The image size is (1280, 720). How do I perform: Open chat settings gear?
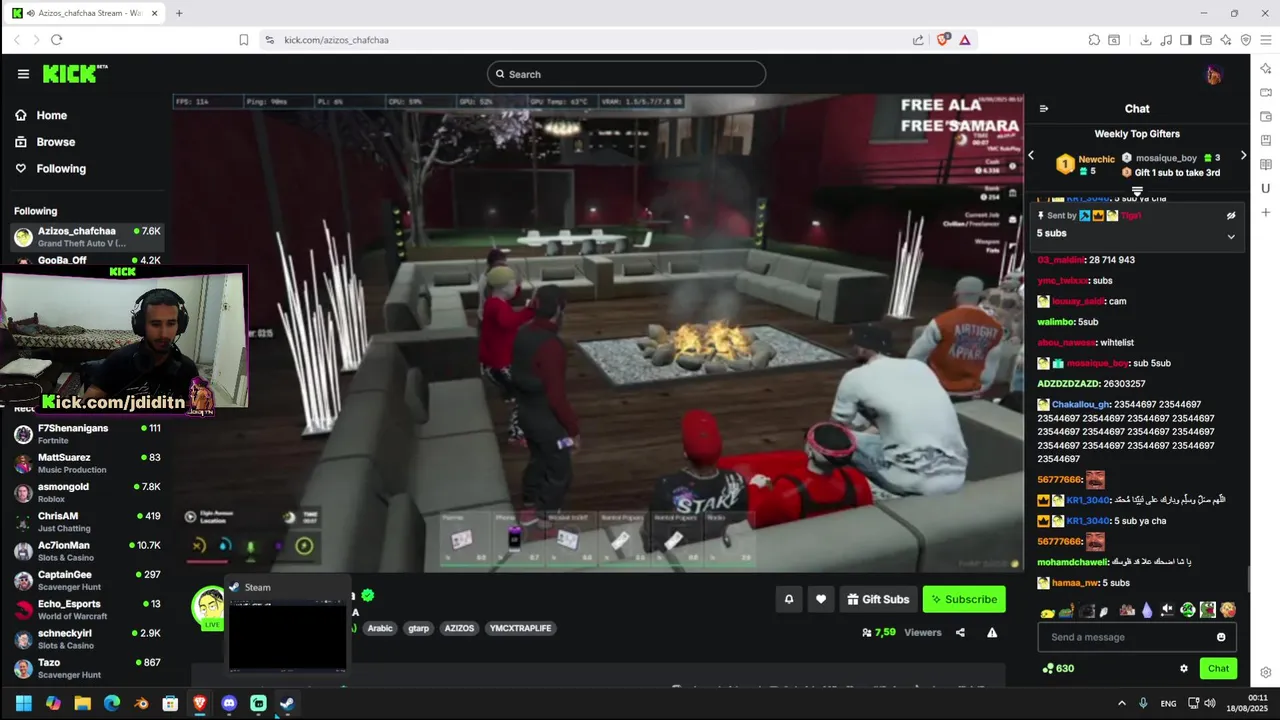[x=1184, y=669]
